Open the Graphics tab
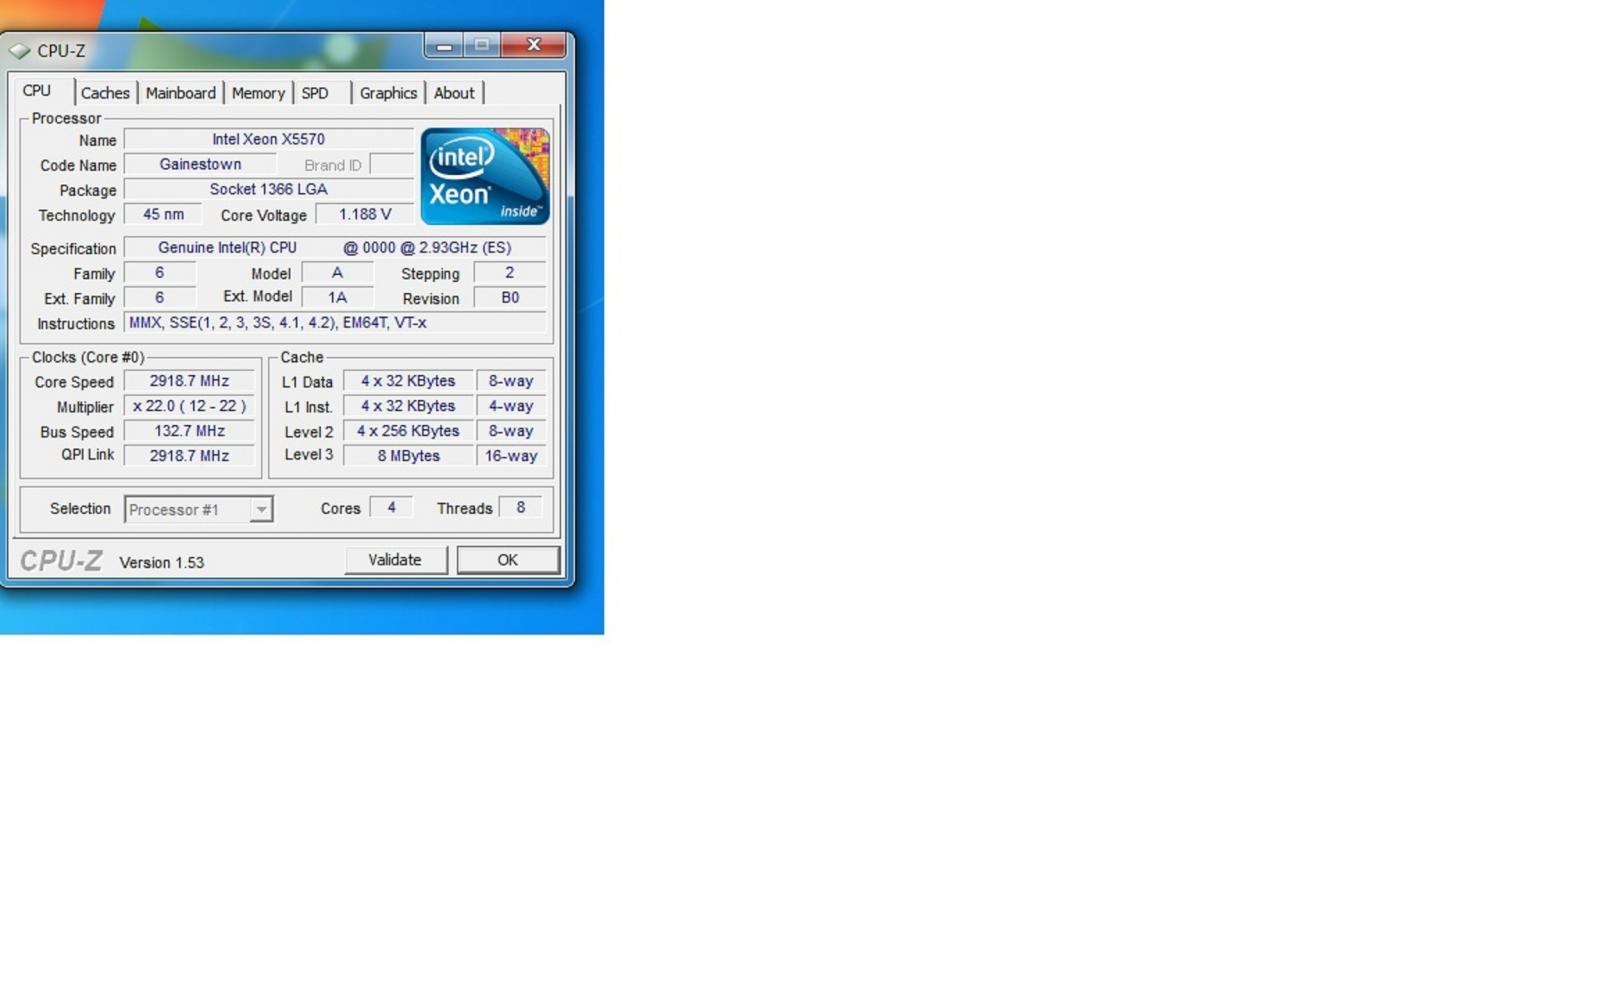The image size is (1600, 1000). [x=388, y=93]
